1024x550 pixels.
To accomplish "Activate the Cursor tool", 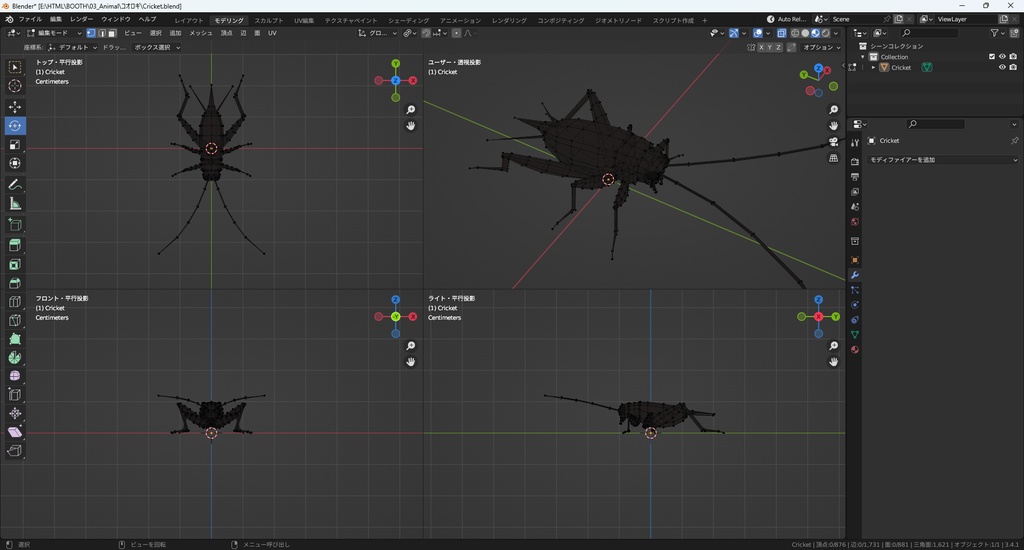I will (x=15, y=86).
